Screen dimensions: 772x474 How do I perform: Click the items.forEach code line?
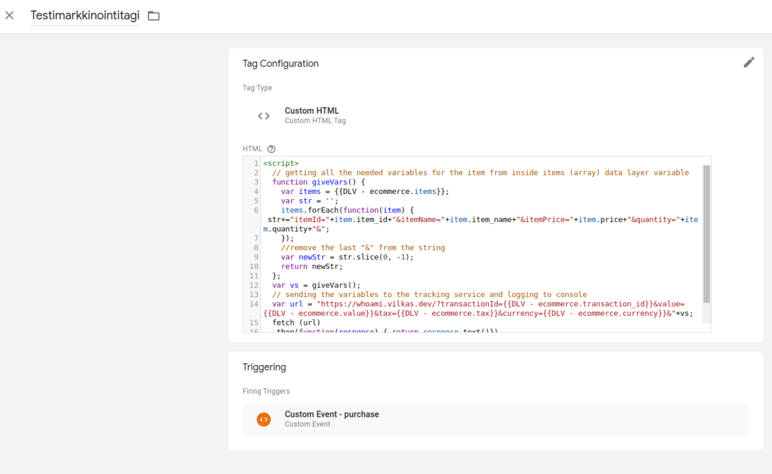point(347,210)
